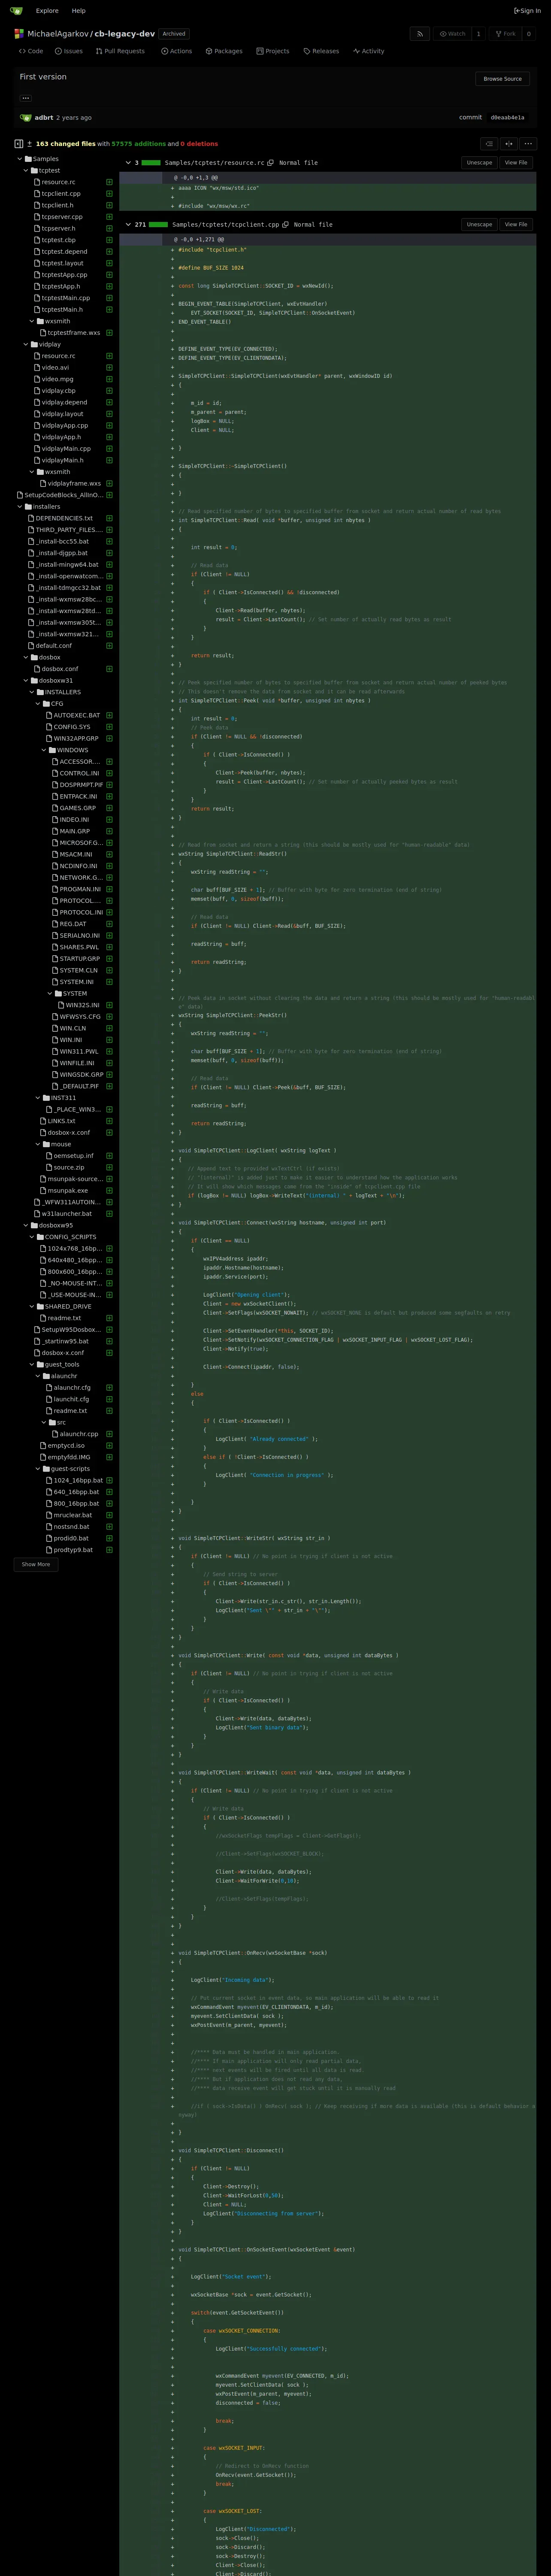Select PROGMAN.INI in the file tree
This screenshot has height=2576, width=551.
click(x=80, y=889)
